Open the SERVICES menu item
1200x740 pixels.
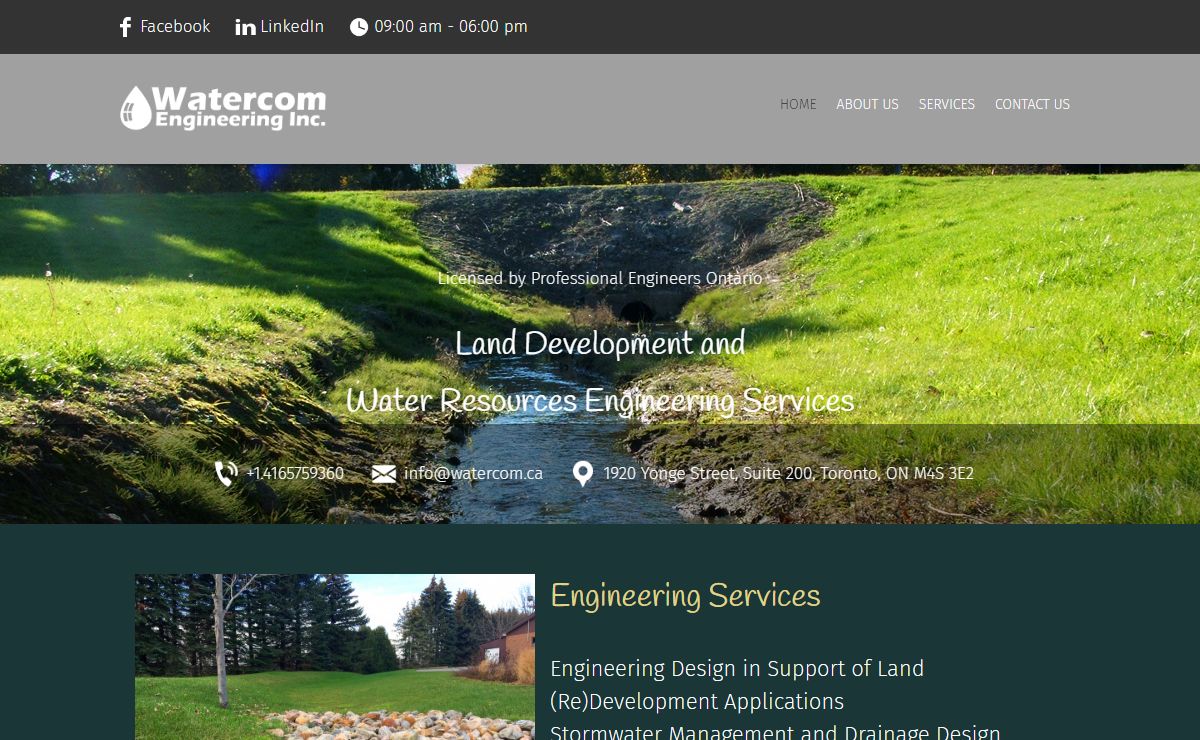click(947, 104)
